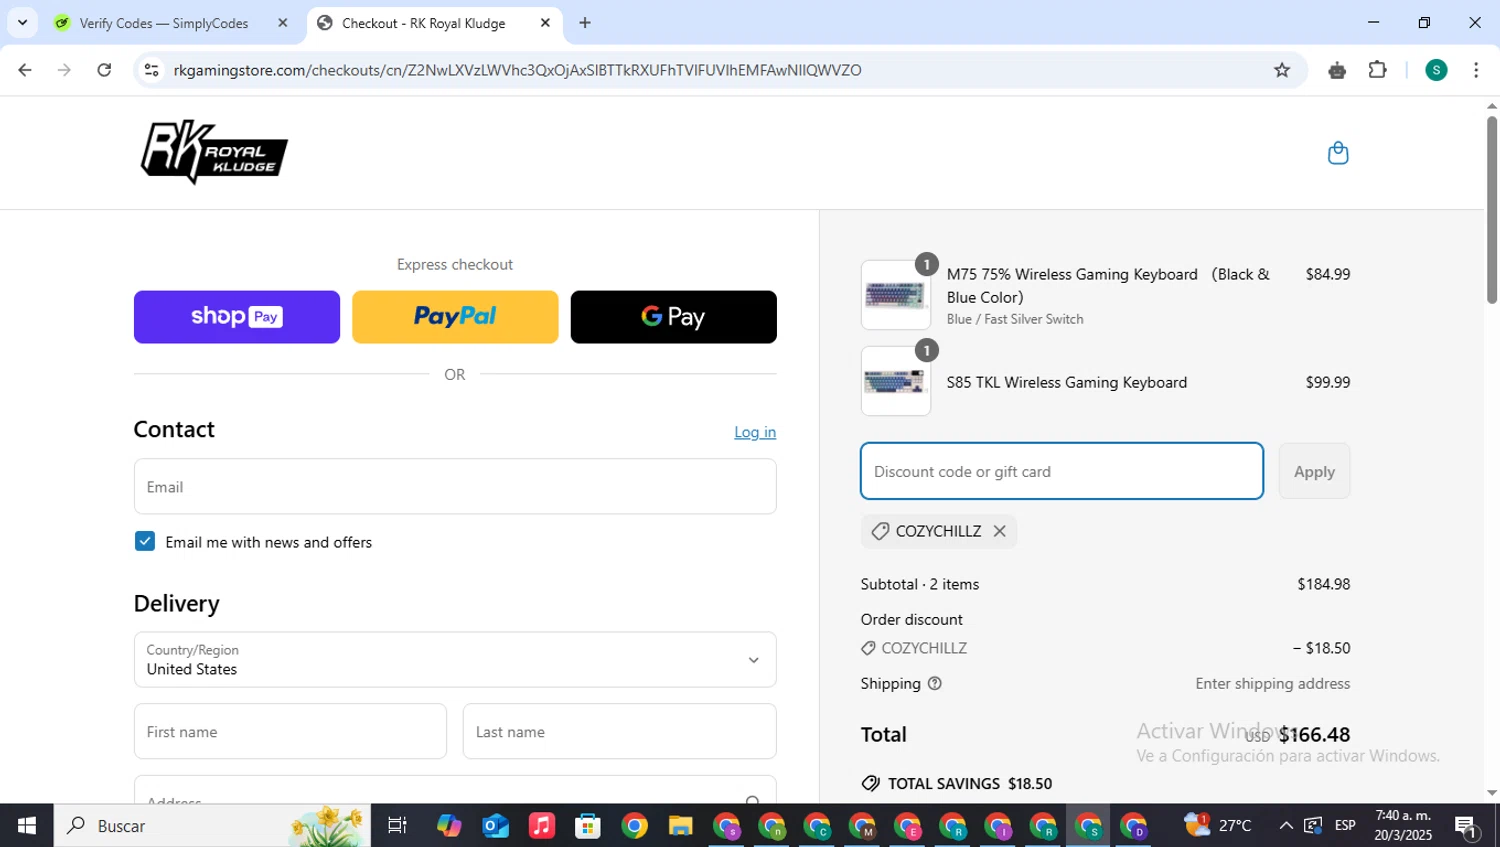Open network status in the system tray
The image size is (1500, 847).
[1313, 826]
